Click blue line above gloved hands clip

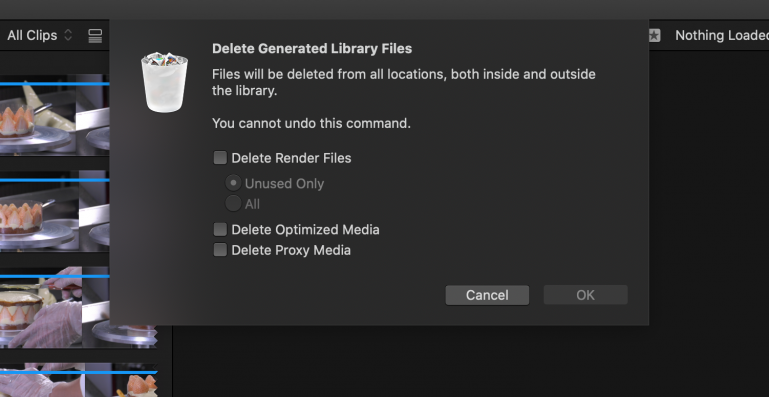click(54, 276)
